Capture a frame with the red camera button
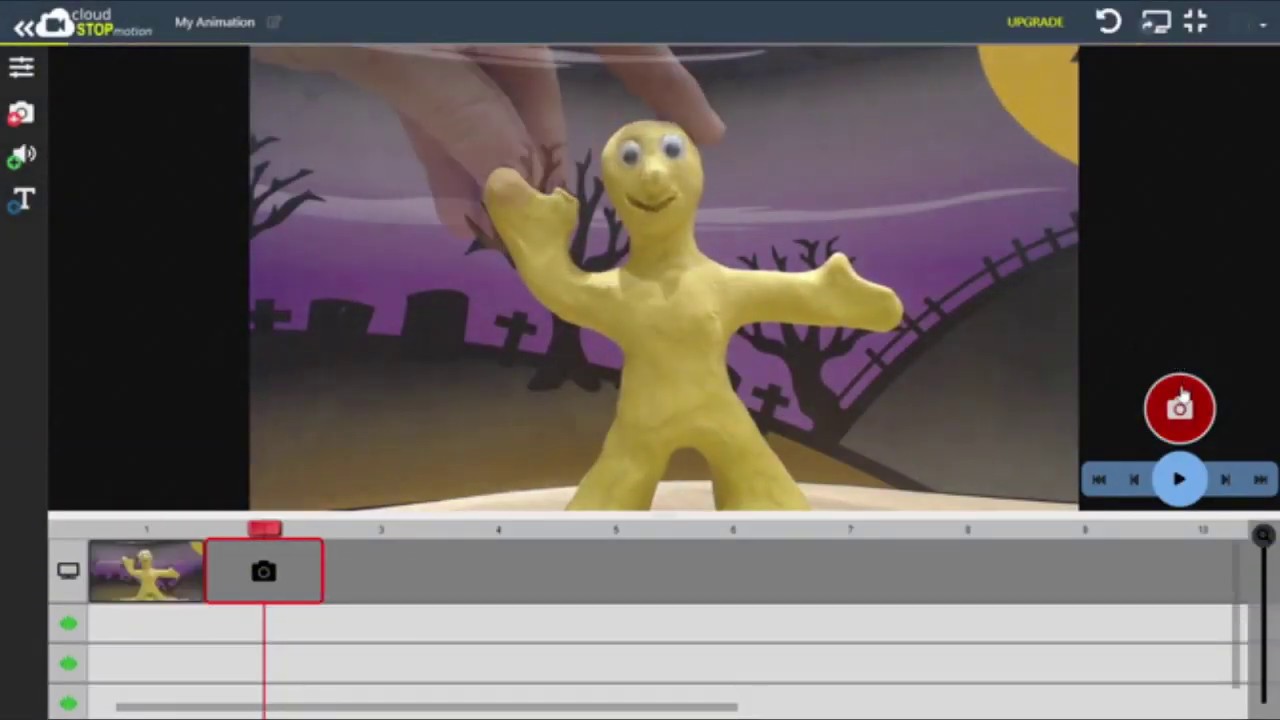Viewport: 1280px width, 720px height. 1180,408
